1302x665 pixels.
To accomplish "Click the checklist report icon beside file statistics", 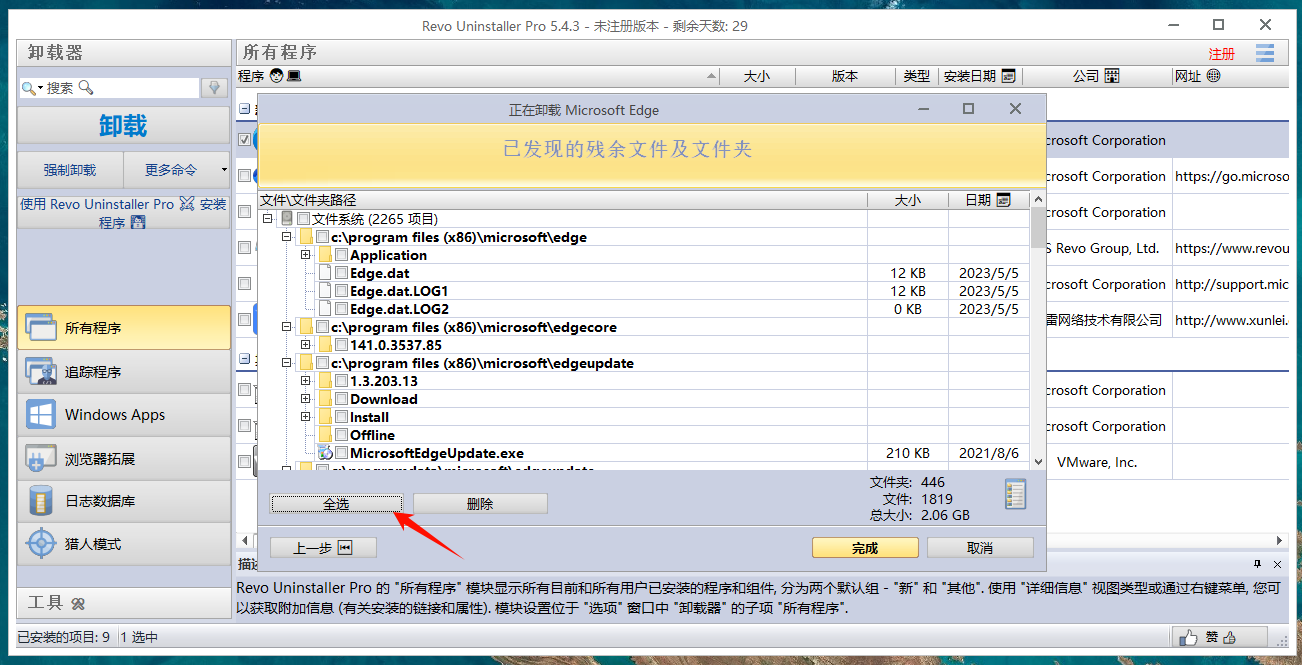I will pyautogui.click(x=1015, y=495).
